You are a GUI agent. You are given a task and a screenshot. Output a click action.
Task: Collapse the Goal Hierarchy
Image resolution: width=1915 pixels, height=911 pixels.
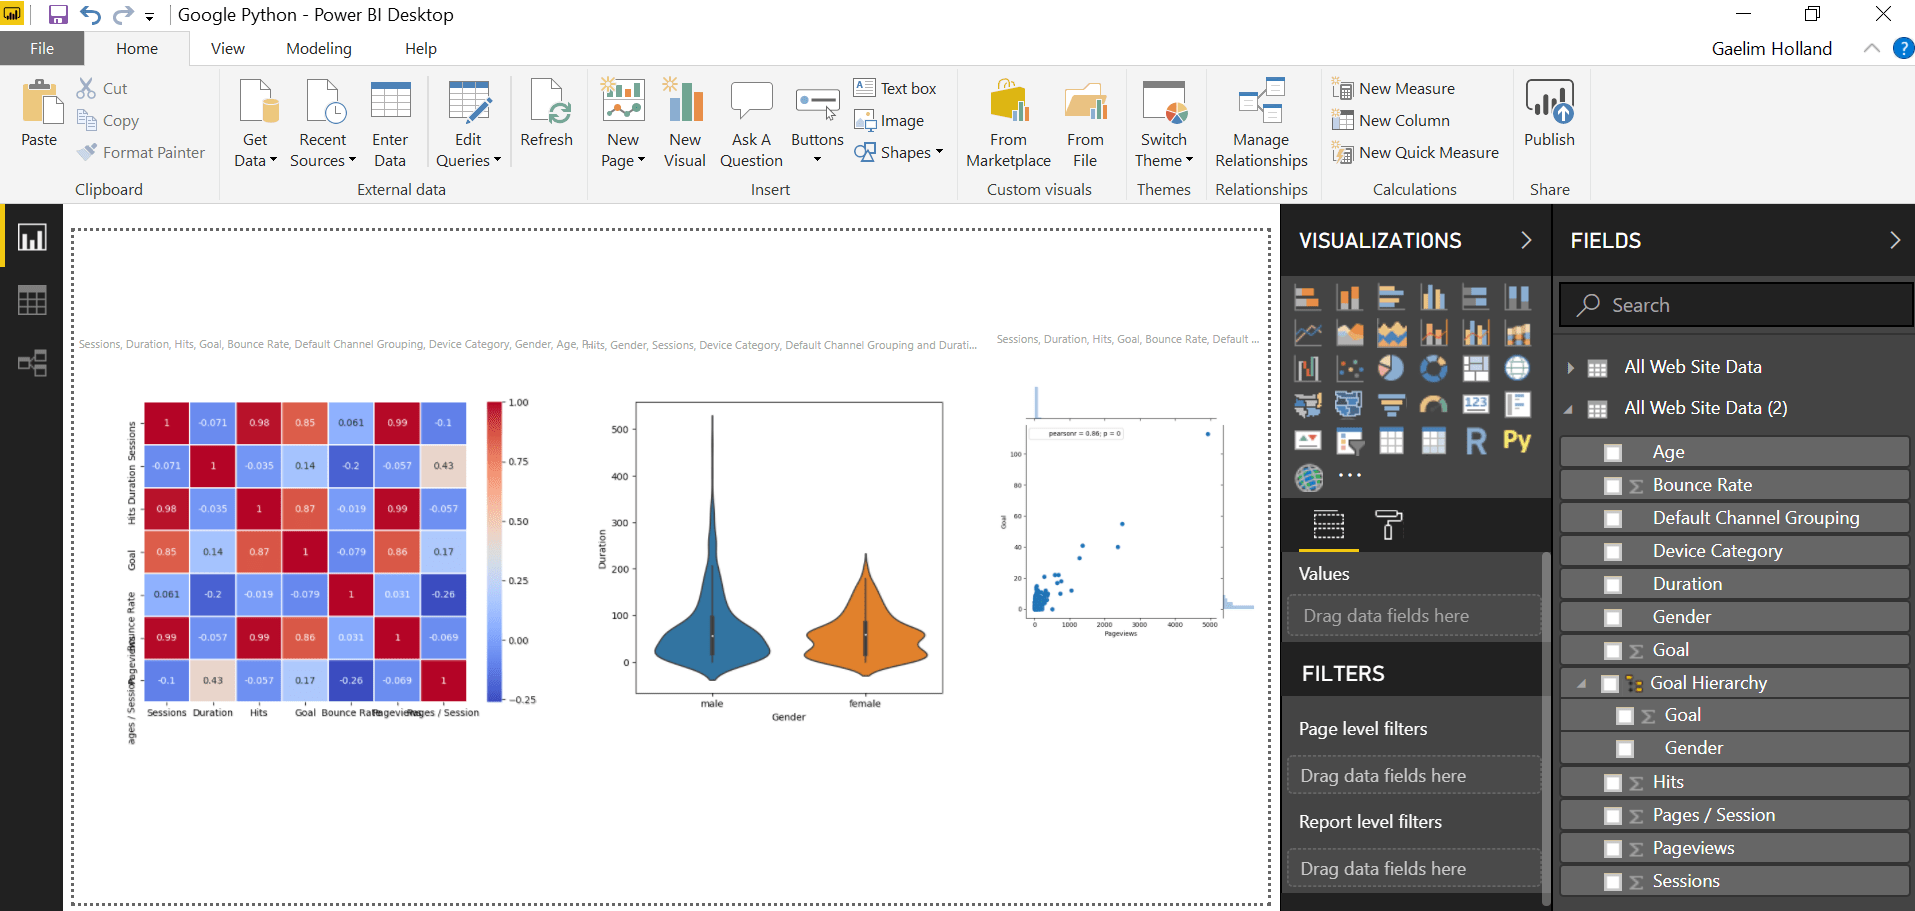coord(1581,683)
